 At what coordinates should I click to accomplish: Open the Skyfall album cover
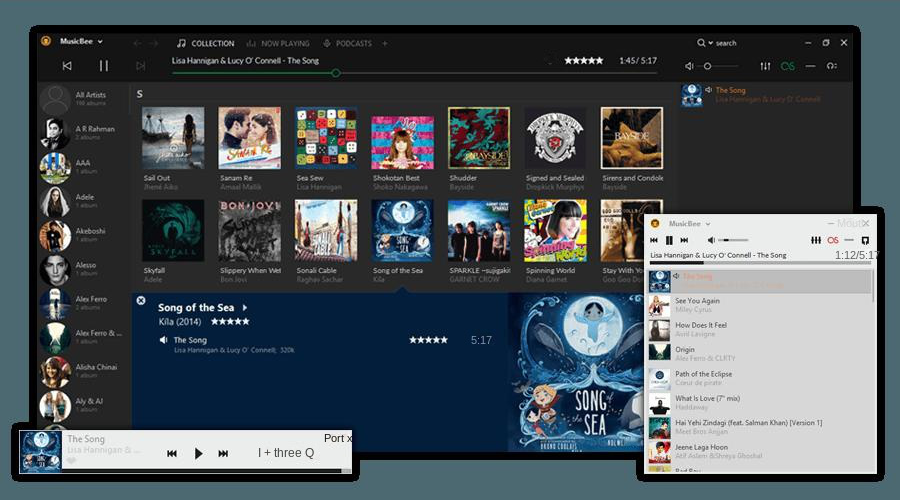coord(173,230)
